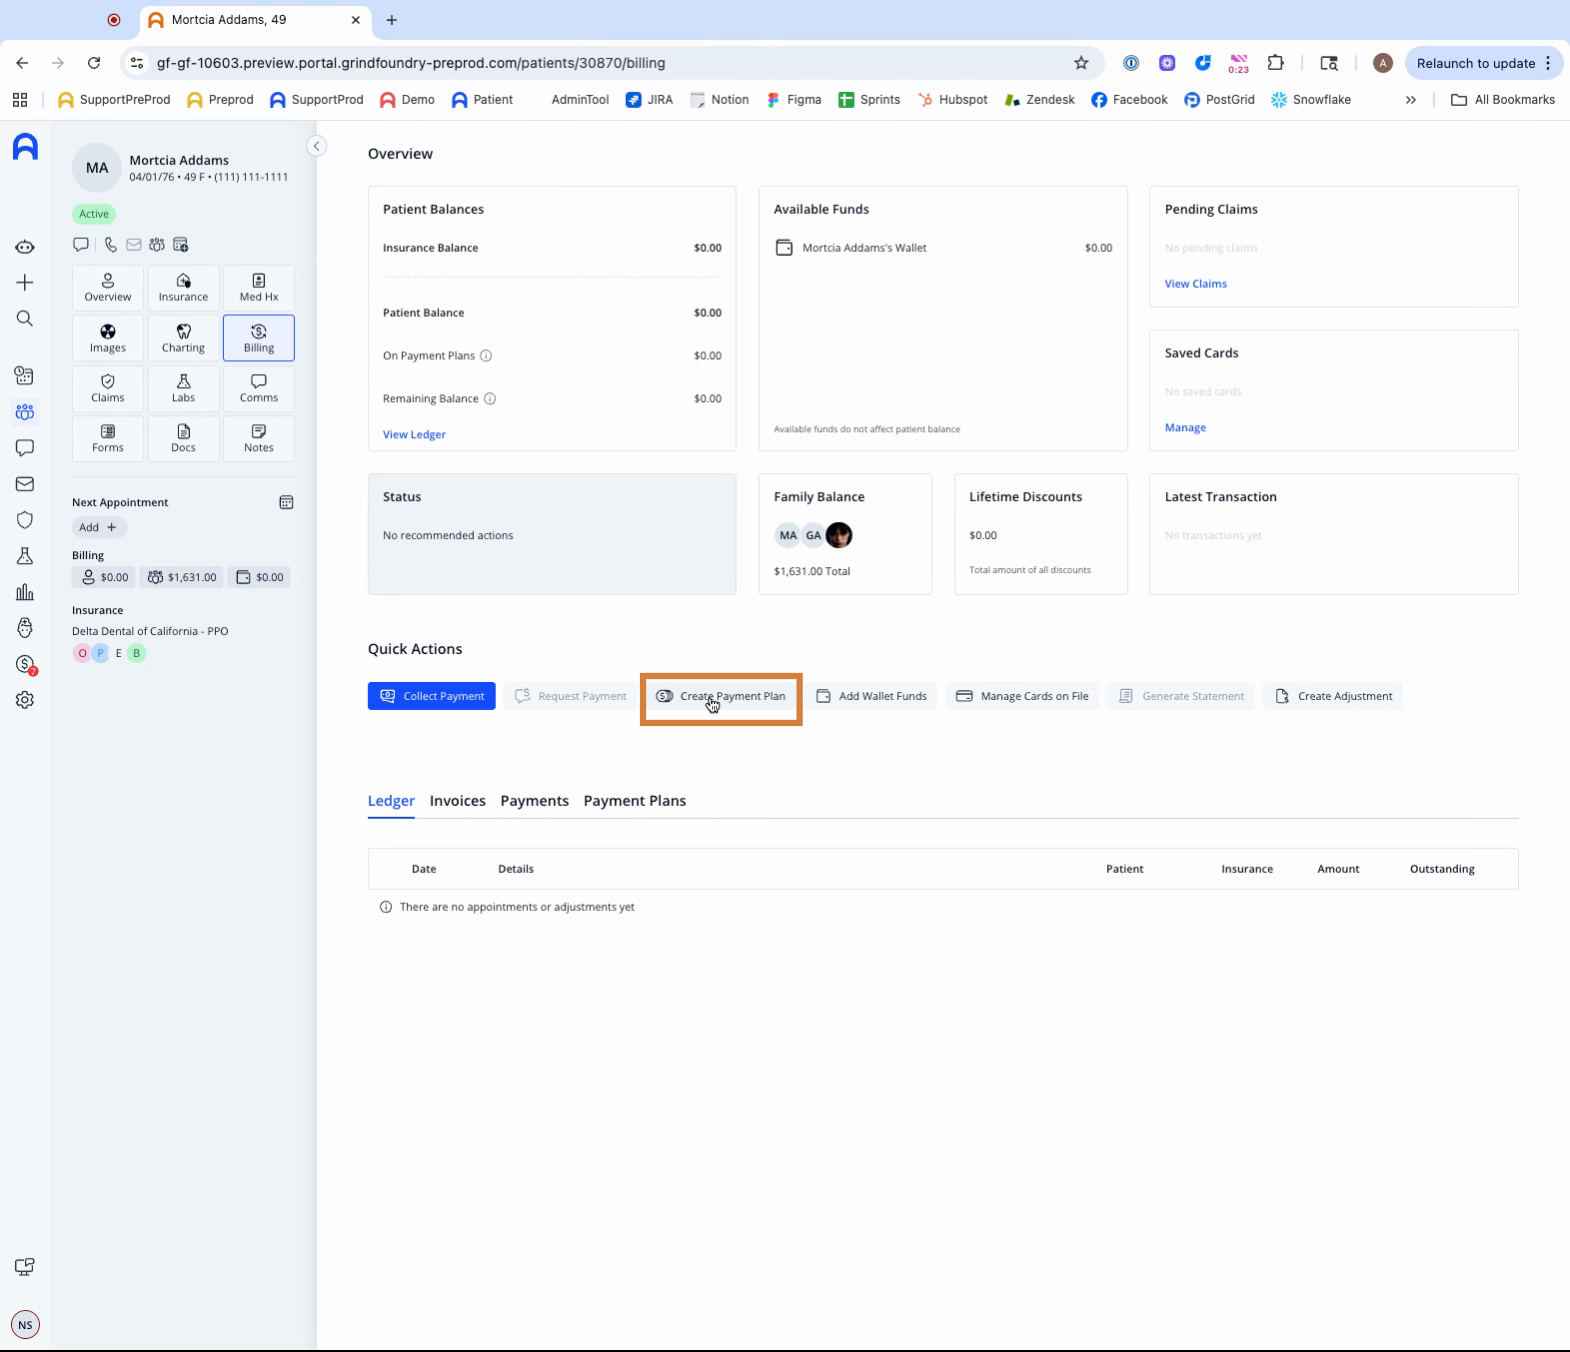Open family members icon under patient name
1570x1352 pixels.
(x=157, y=245)
